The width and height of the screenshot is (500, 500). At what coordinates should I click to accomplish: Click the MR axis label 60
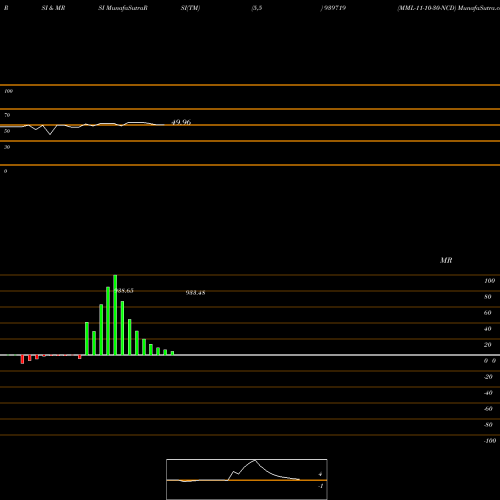[488, 313]
